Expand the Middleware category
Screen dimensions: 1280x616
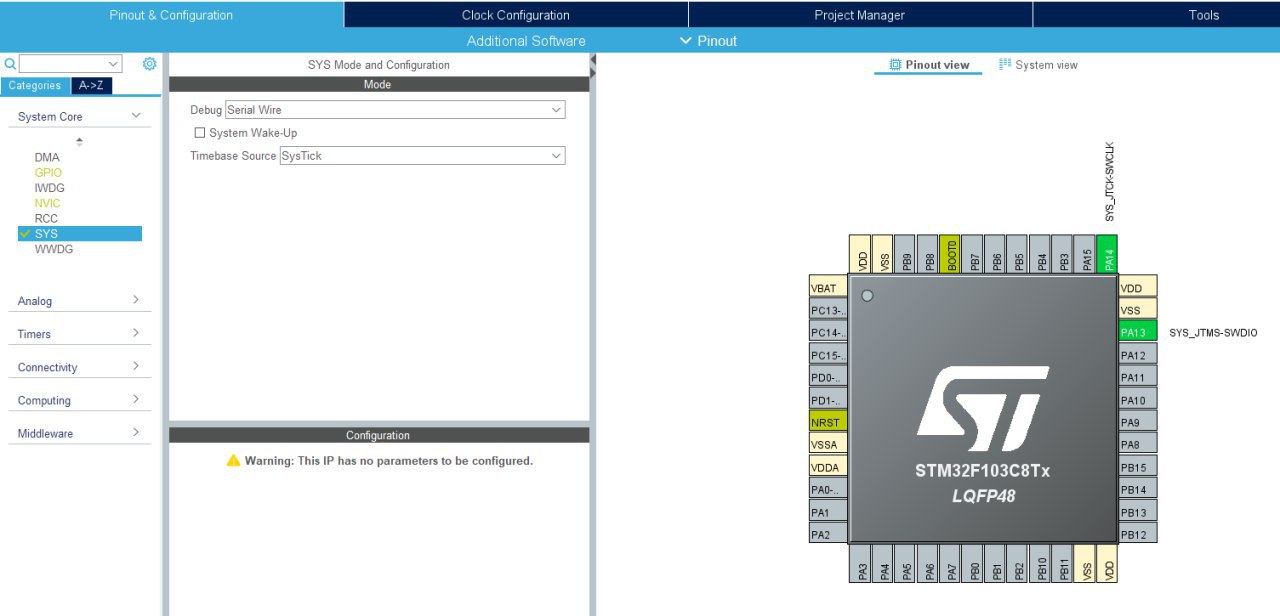click(x=136, y=432)
